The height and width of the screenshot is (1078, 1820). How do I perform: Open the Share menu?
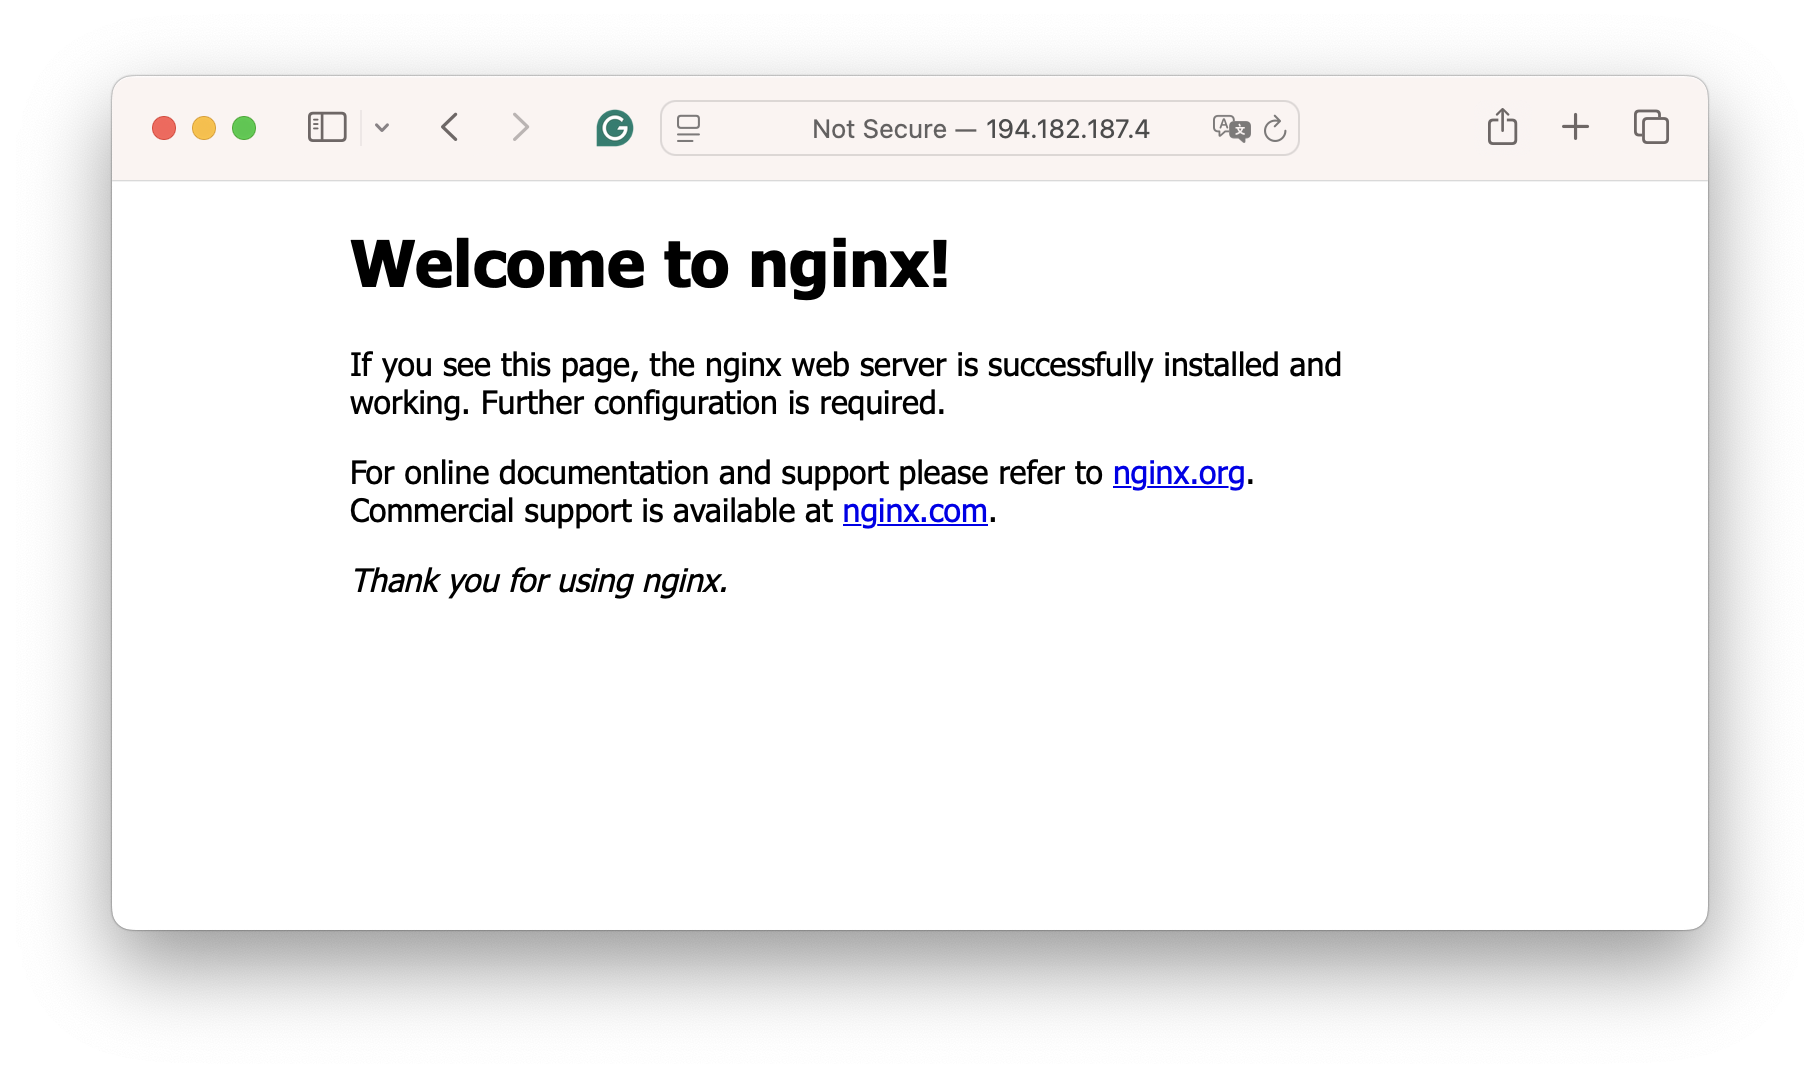1502,127
